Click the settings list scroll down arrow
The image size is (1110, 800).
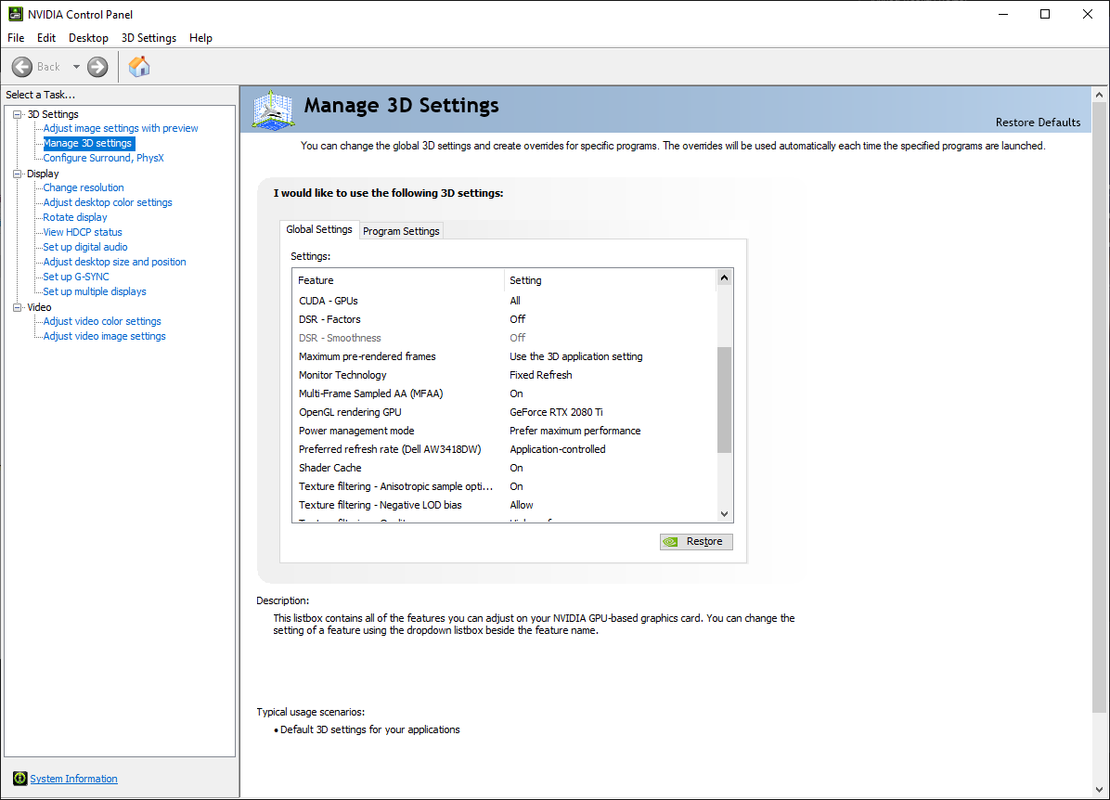[724, 514]
